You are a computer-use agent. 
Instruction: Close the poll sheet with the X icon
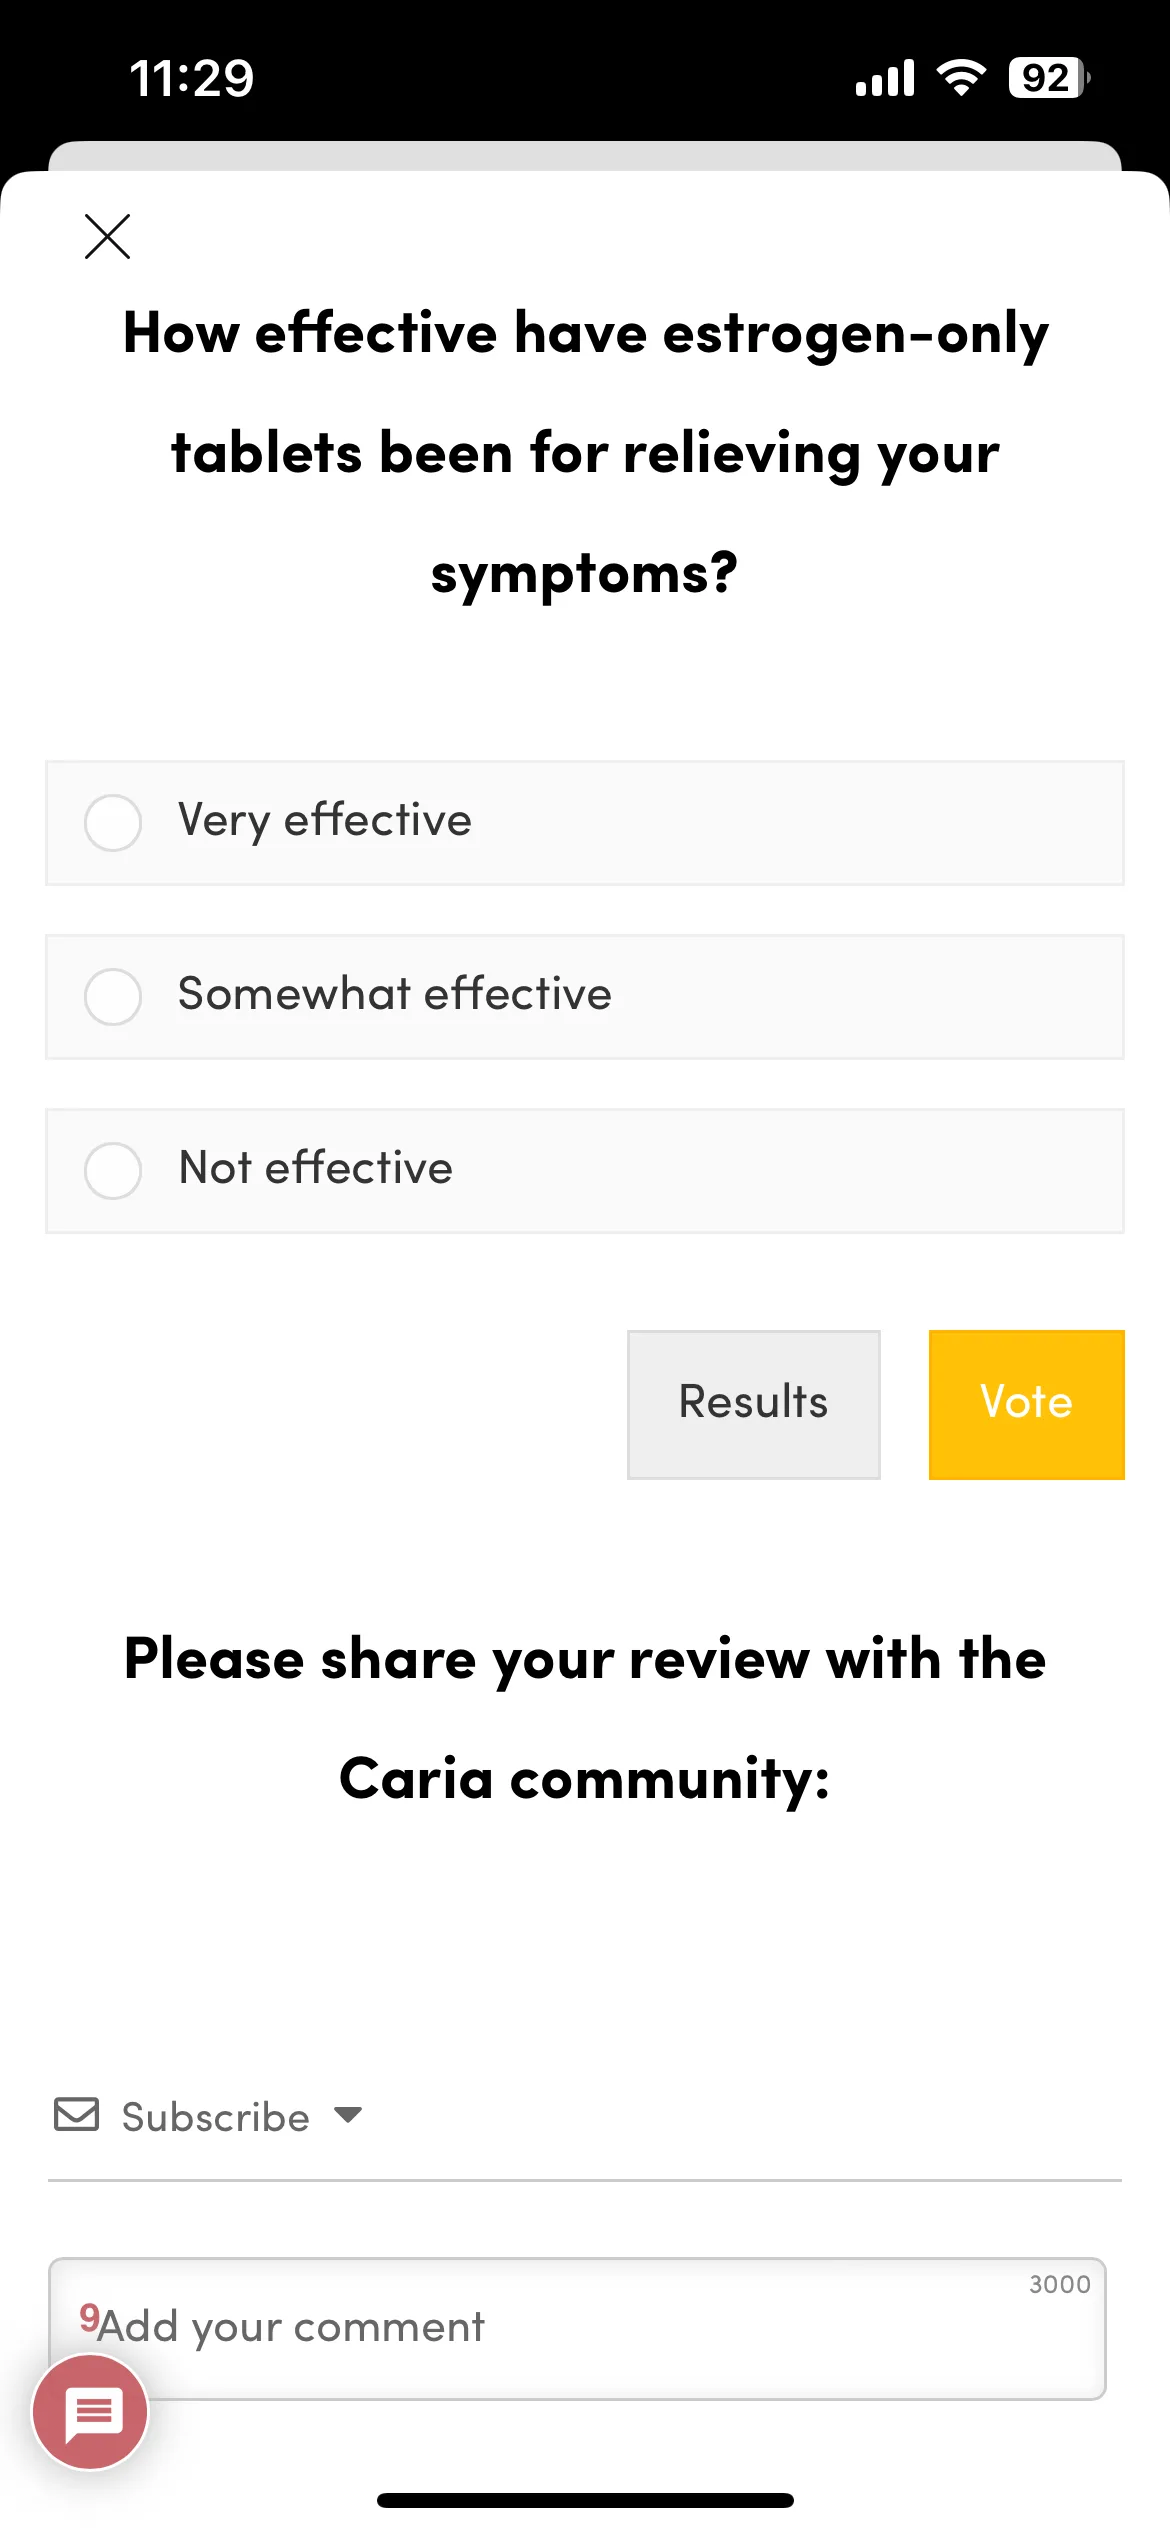tap(108, 237)
